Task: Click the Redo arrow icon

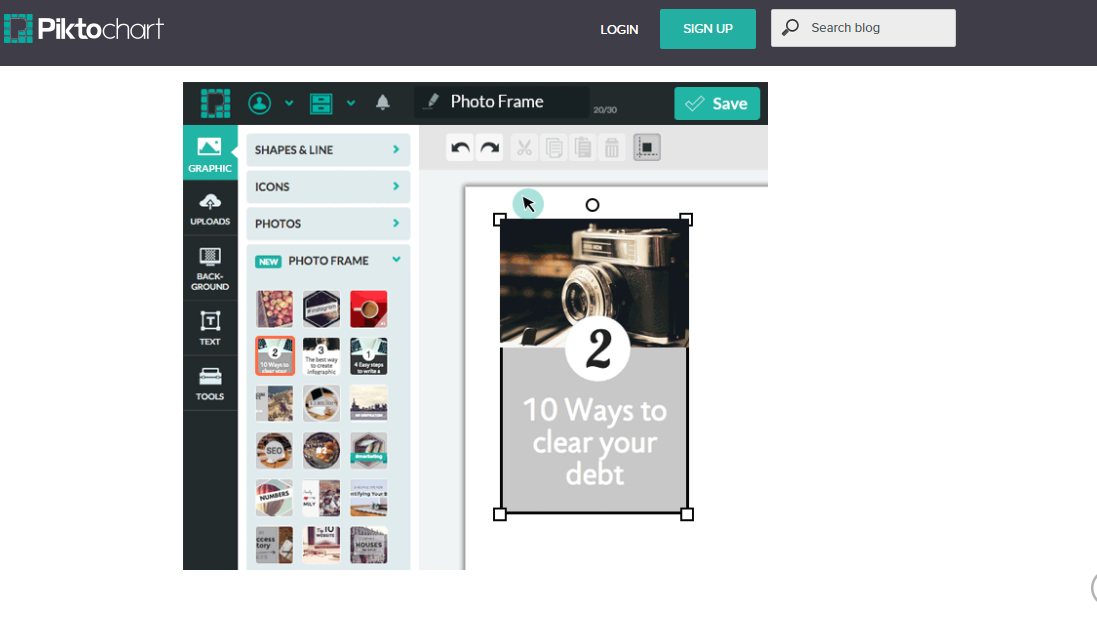Action: point(490,148)
